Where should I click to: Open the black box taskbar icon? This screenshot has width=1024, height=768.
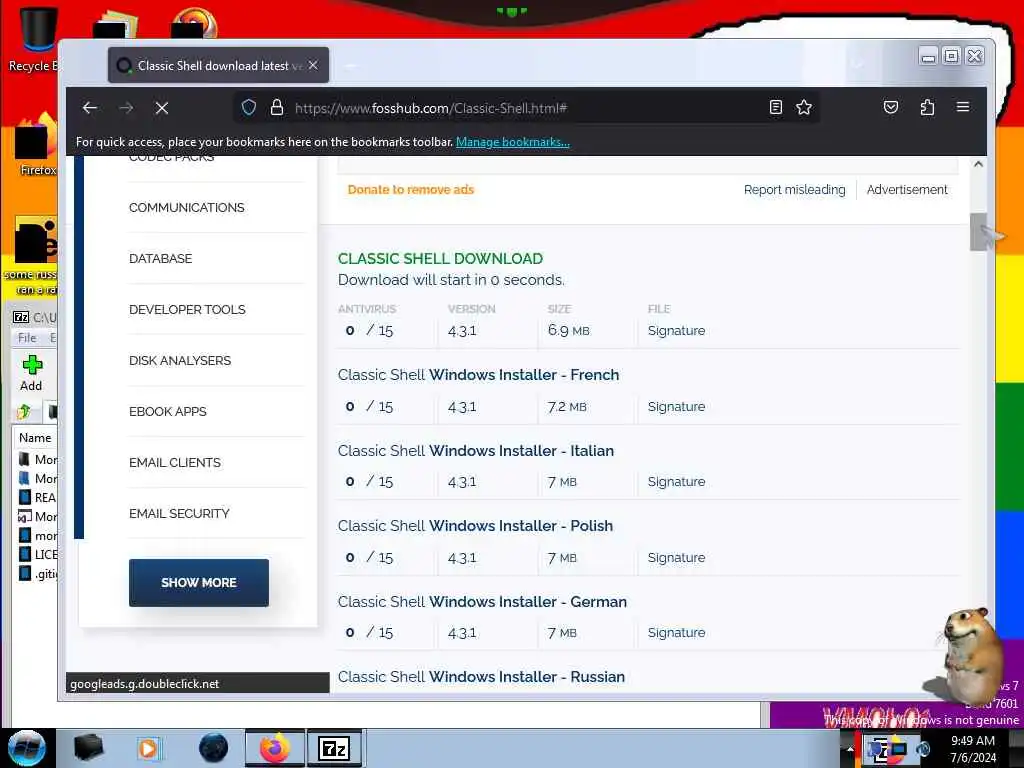(89, 748)
